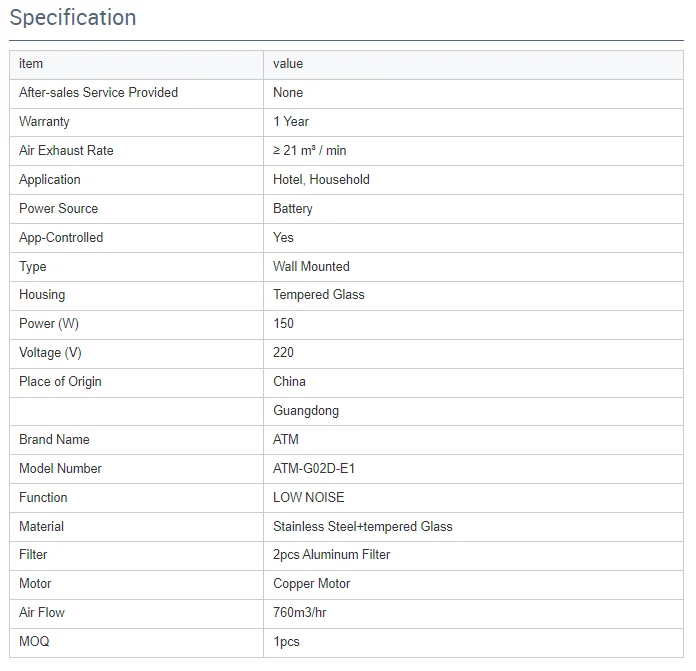Click the 'item' column header

point(31,64)
